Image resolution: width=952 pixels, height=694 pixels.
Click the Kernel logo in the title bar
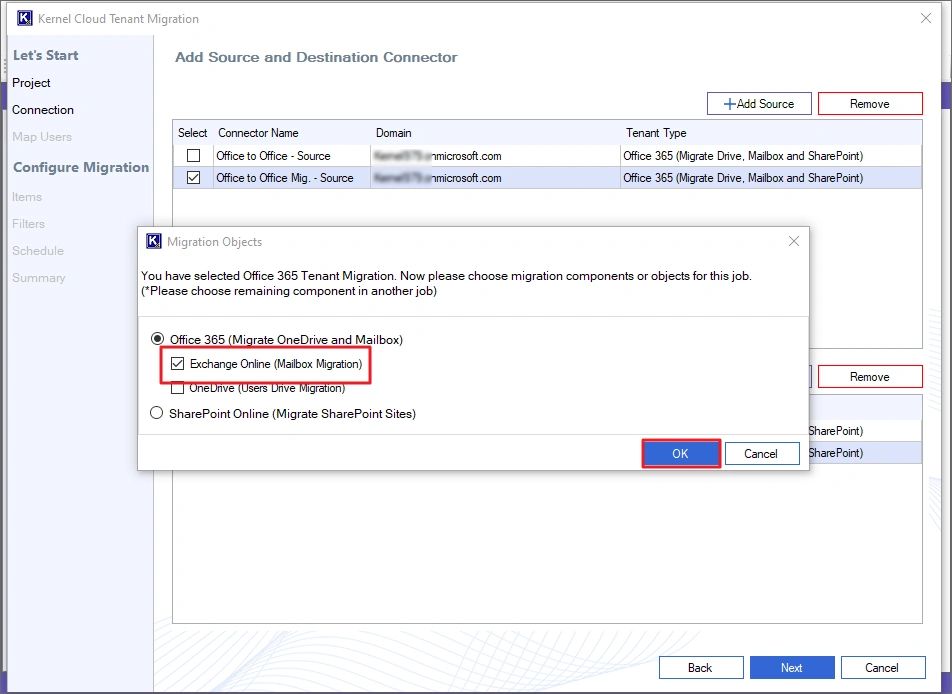point(24,17)
